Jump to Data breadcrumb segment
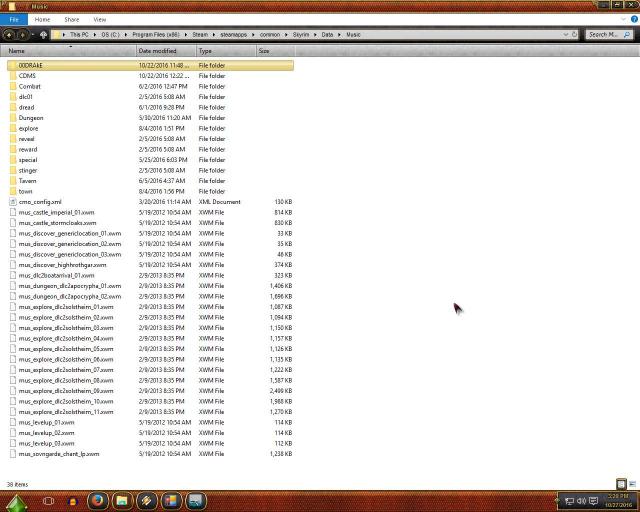The width and height of the screenshot is (640, 512). click(327, 35)
